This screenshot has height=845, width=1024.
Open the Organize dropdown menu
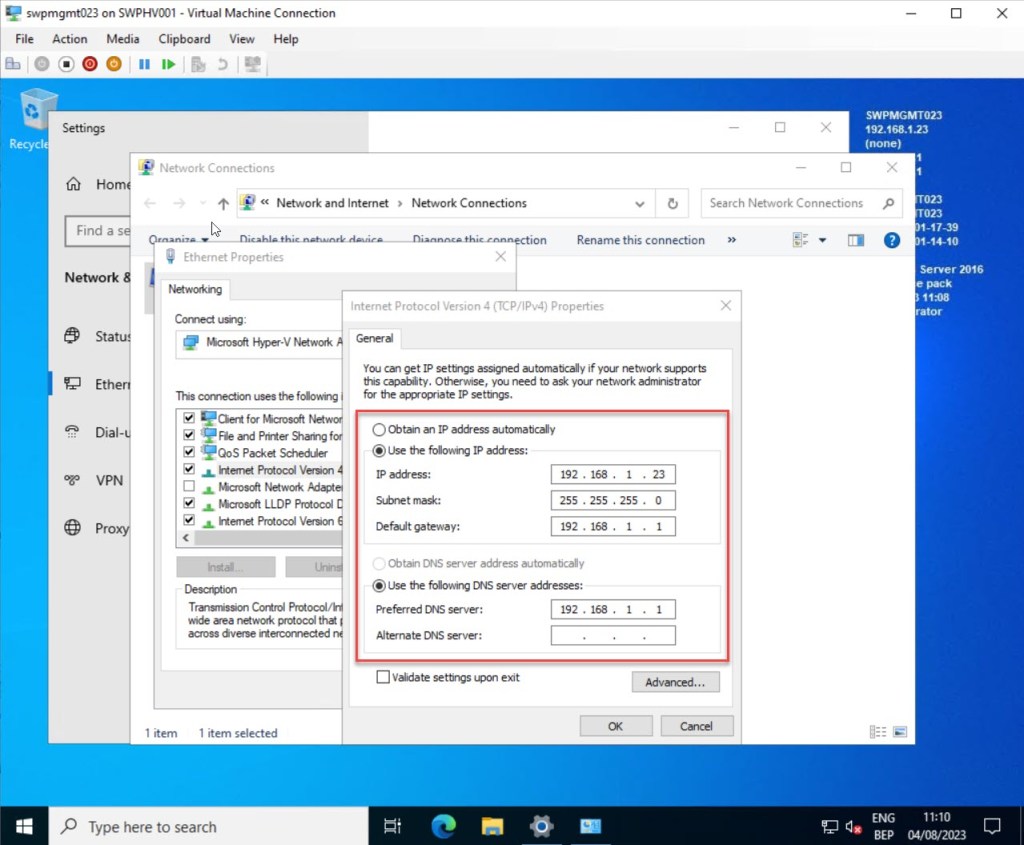click(178, 240)
